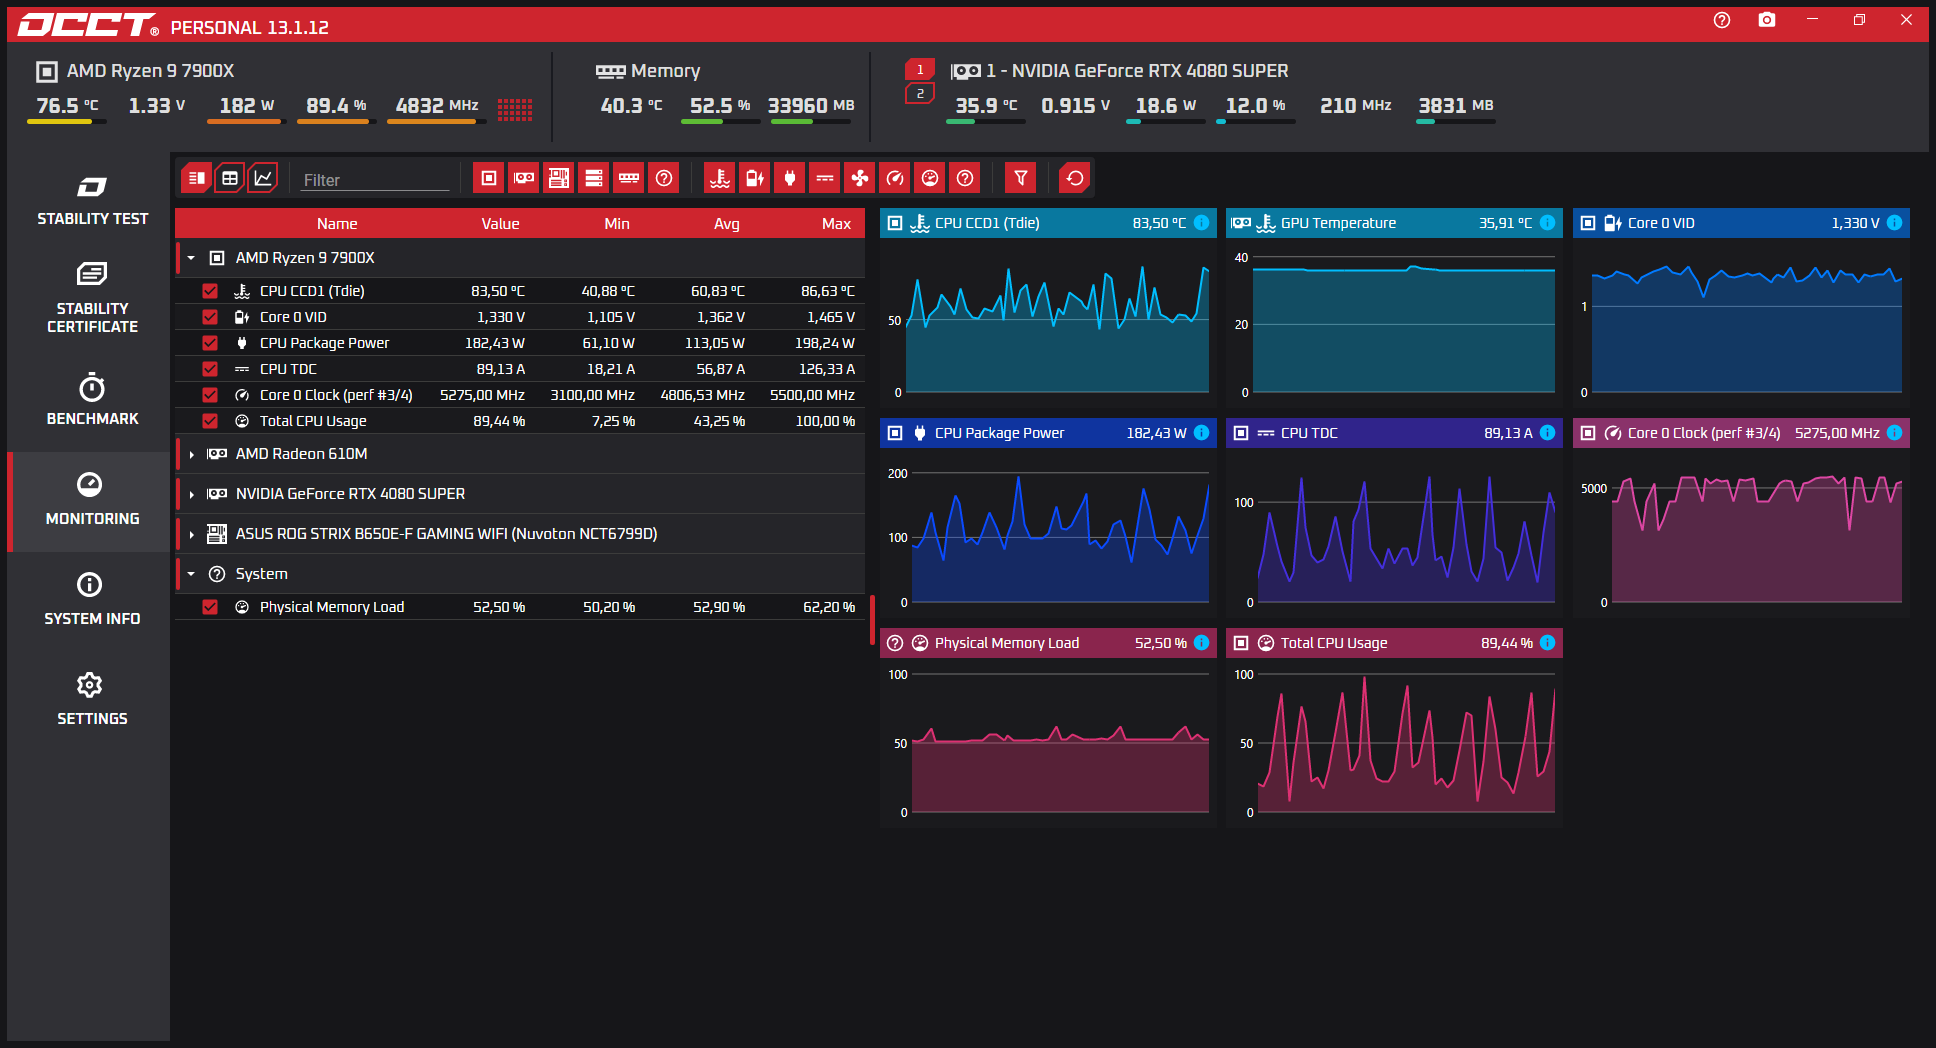The image size is (1936, 1048).
Task: Filter sensors by storage device icon
Action: (594, 178)
